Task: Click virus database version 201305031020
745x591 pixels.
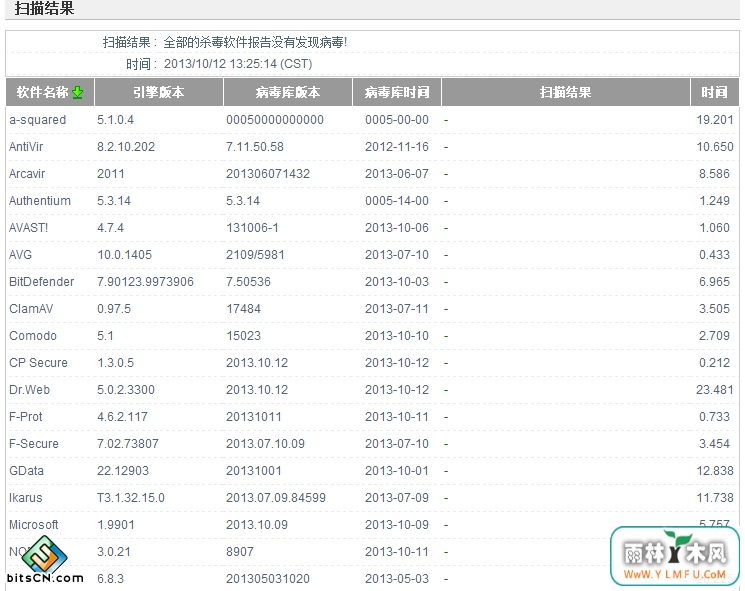Action: pos(268,579)
